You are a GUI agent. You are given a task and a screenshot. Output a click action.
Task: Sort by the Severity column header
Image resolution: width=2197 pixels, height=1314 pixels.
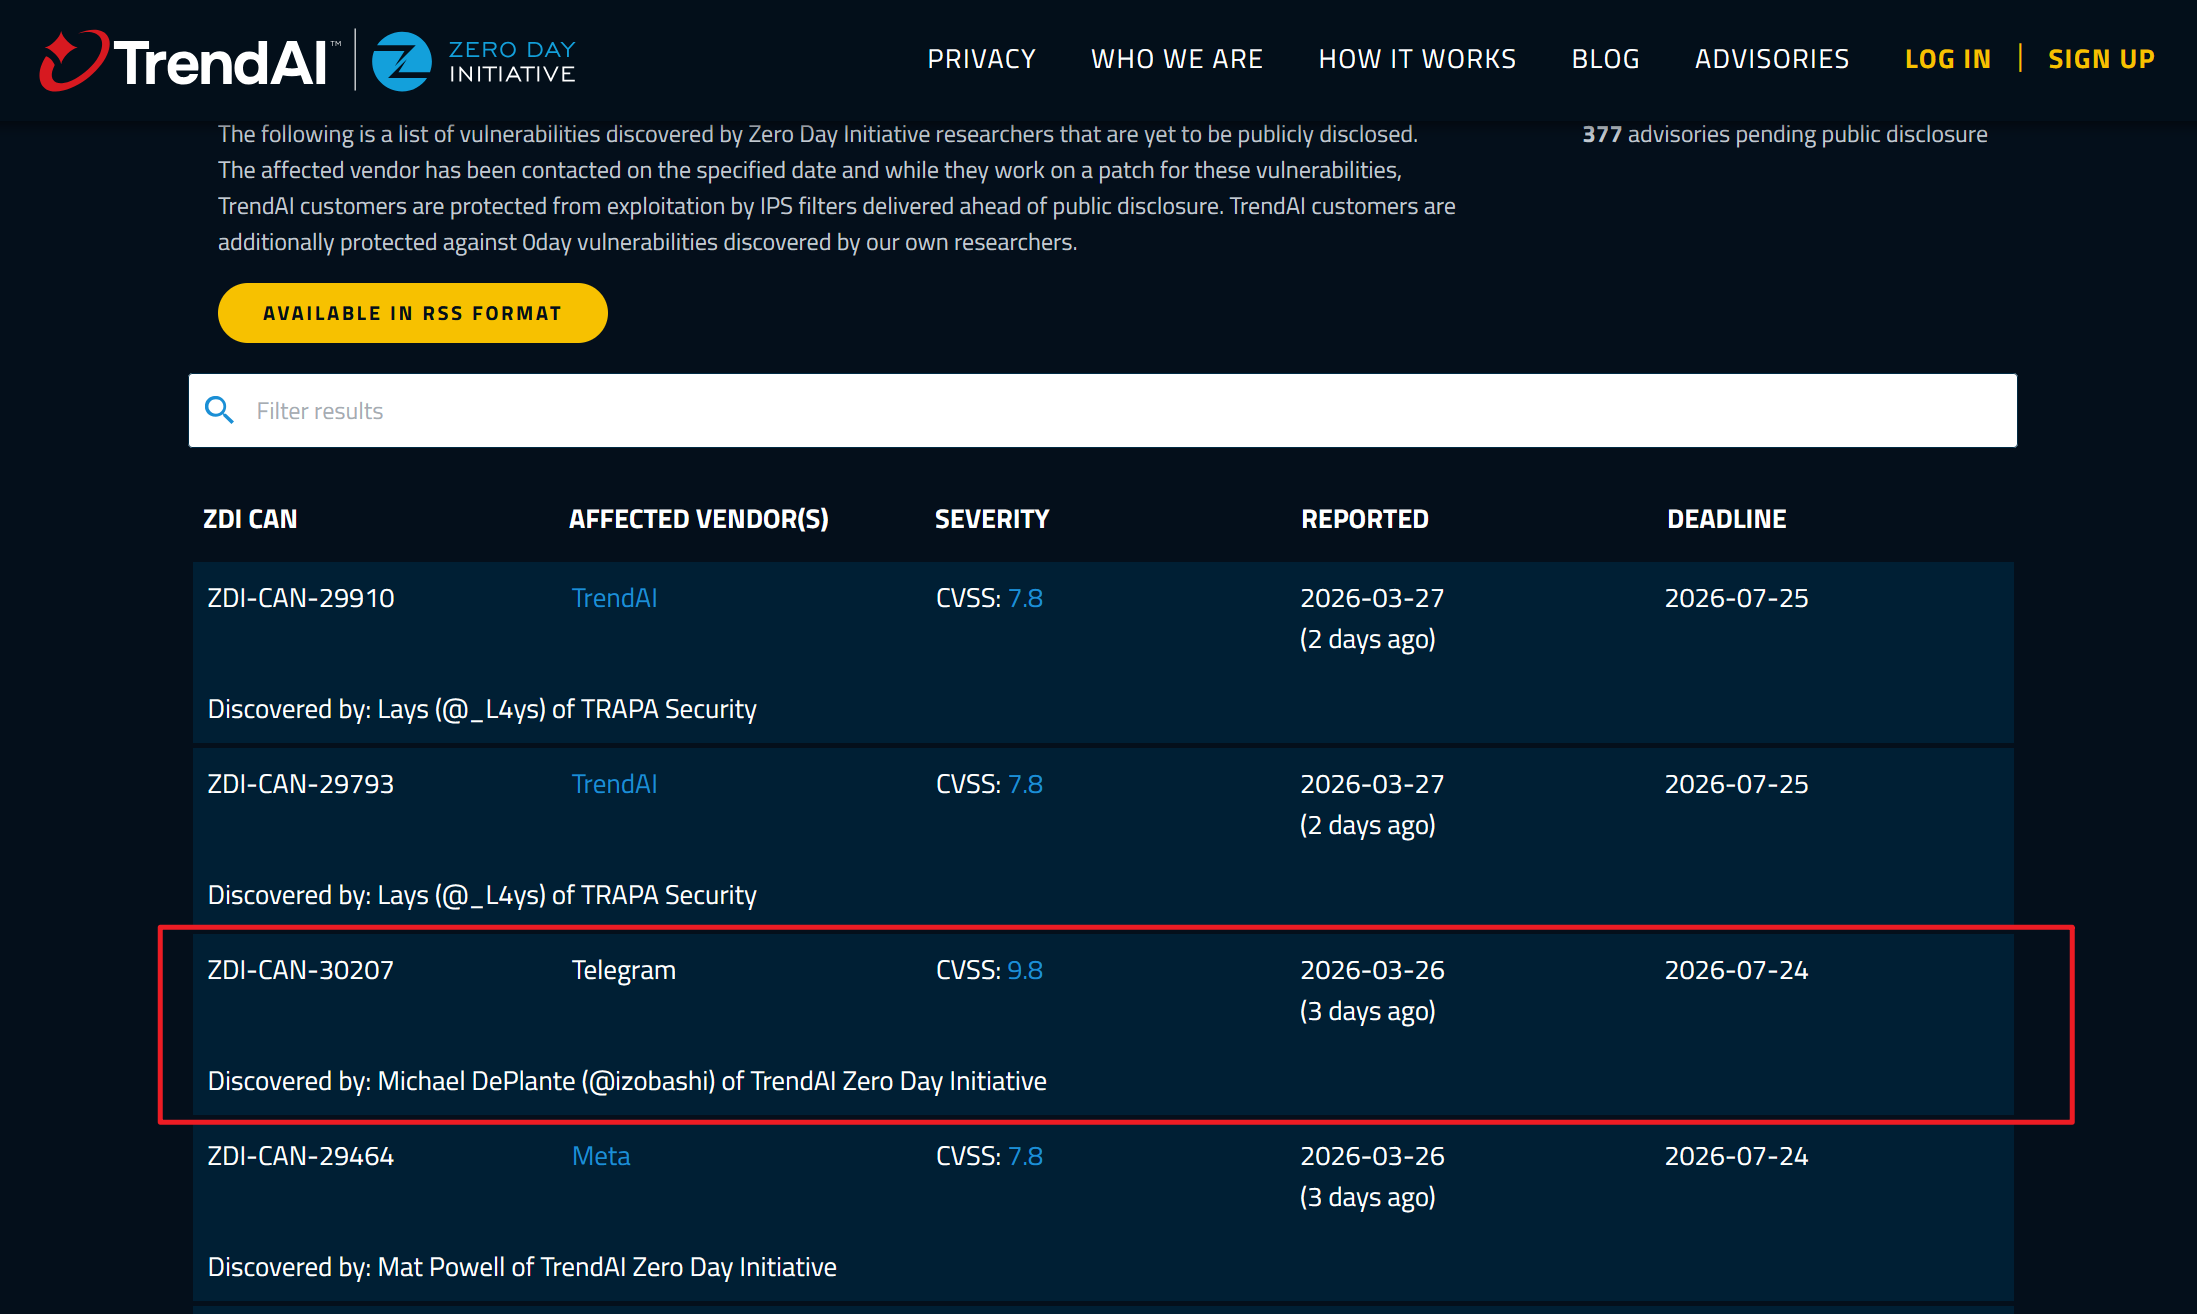(x=991, y=519)
